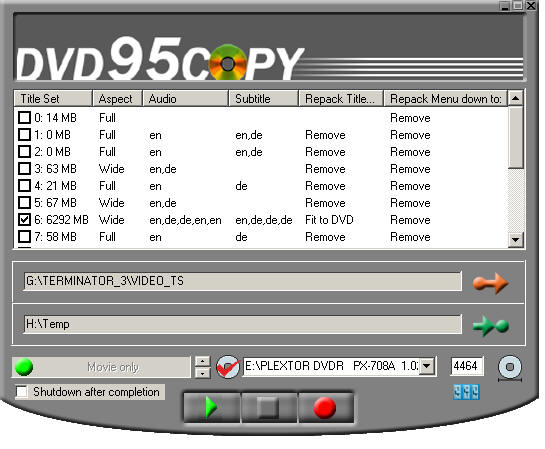Minimize the DVD95Copy window
Screen dimensions: 545x449
505,6
